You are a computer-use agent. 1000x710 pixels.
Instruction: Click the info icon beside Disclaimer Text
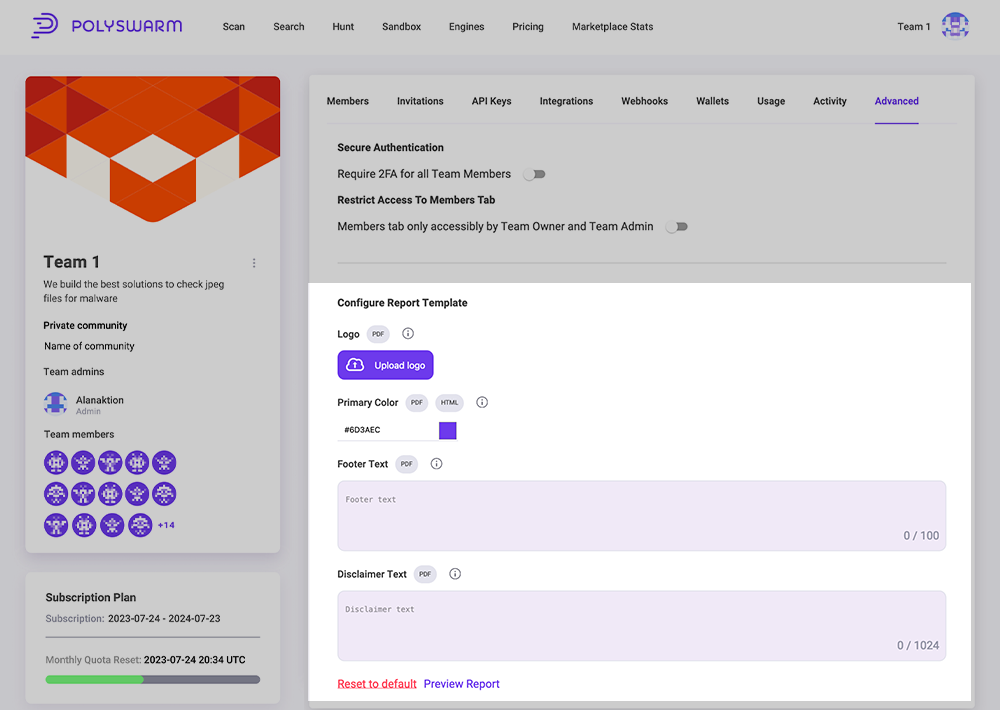[x=455, y=574]
